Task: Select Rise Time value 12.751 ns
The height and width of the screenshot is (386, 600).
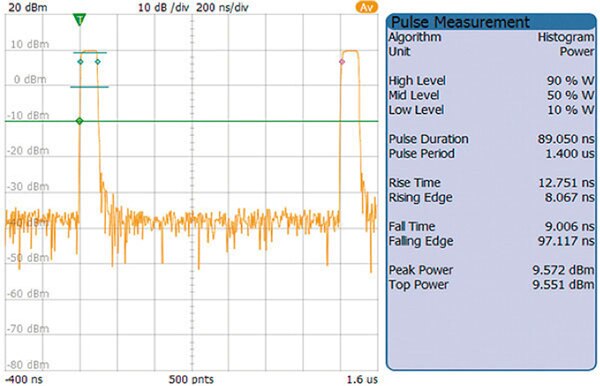Action: pos(566,182)
